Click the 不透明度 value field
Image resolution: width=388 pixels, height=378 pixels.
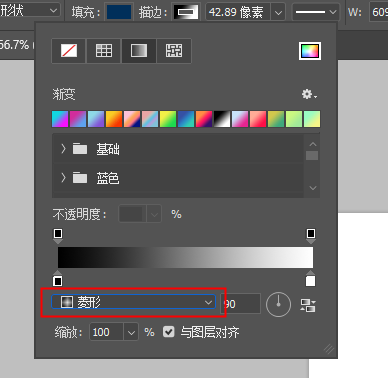tap(133, 214)
